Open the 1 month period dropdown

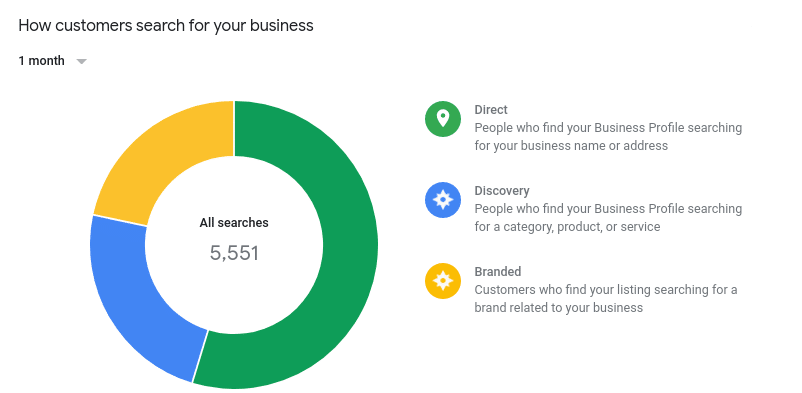coord(53,61)
